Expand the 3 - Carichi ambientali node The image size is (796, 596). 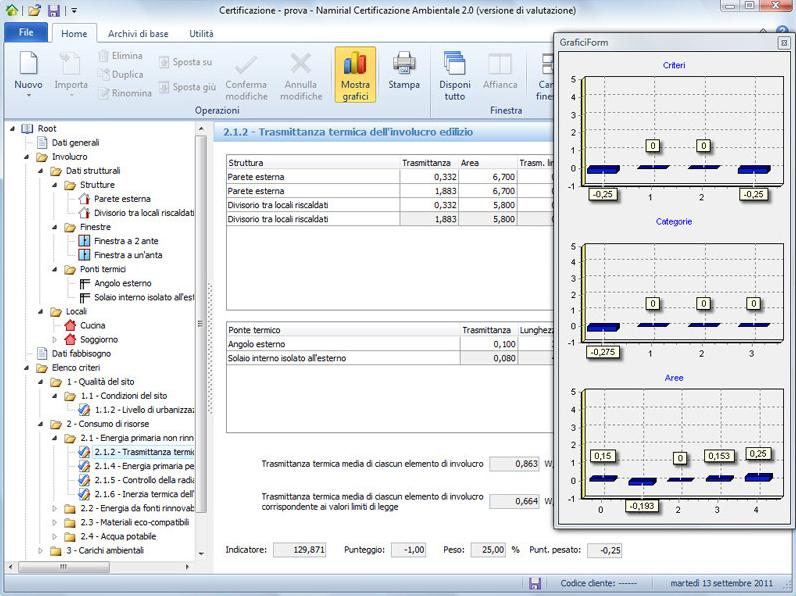point(40,550)
